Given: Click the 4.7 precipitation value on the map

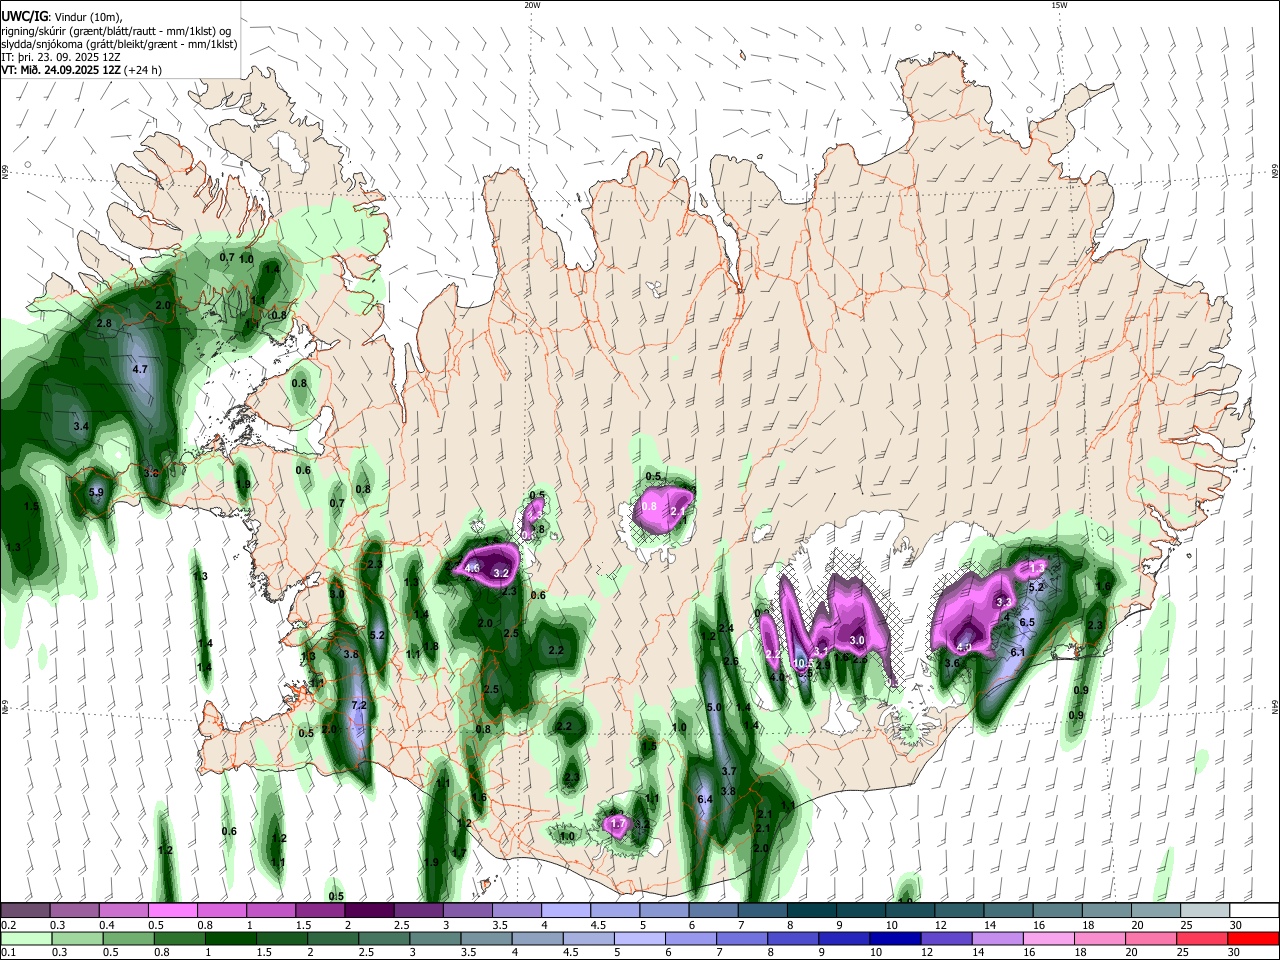Looking at the screenshot, I should (140, 369).
